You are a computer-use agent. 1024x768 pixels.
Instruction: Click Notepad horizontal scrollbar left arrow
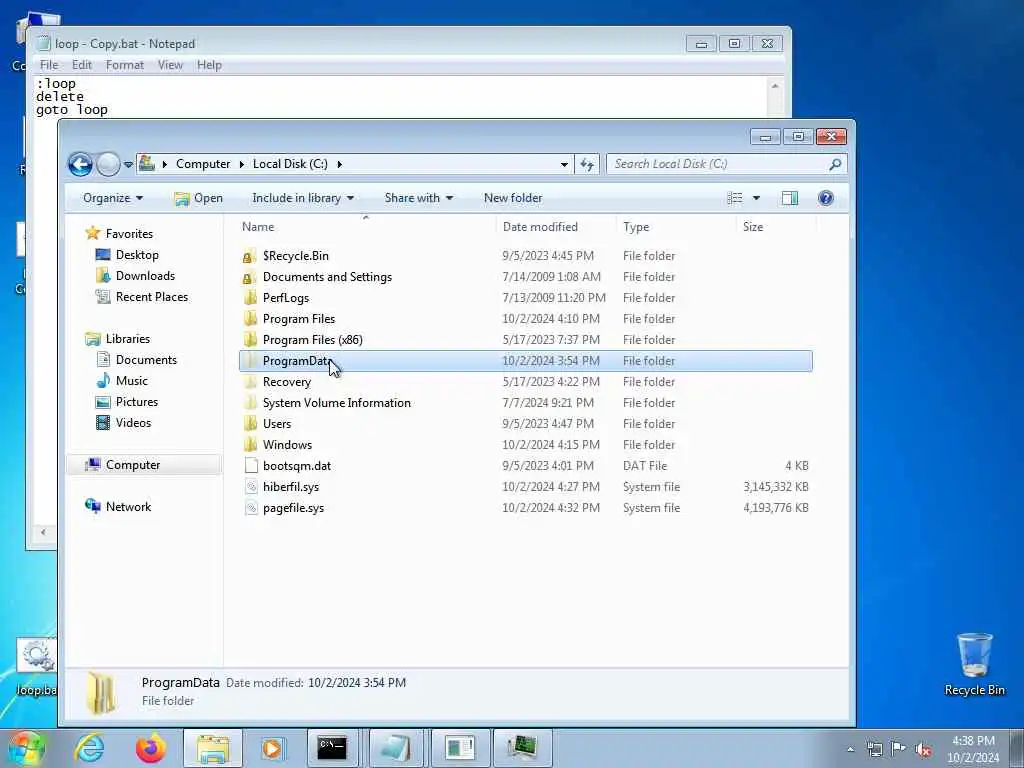43,532
